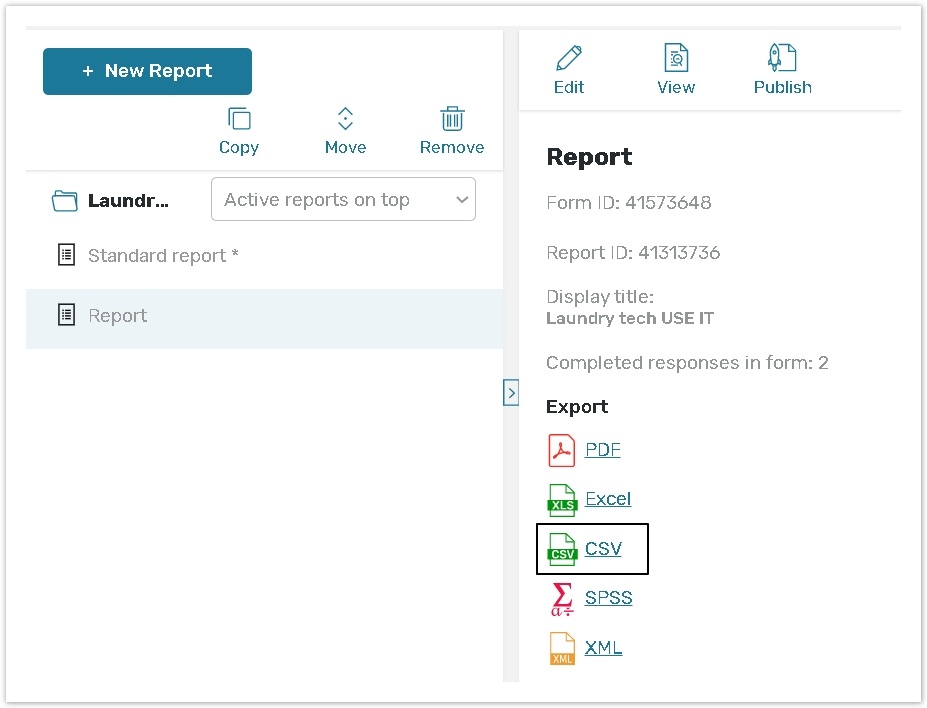This screenshot has height=708, width=927.
Task: Open the Active reports on top dropdown
Action: pos(343,200)
